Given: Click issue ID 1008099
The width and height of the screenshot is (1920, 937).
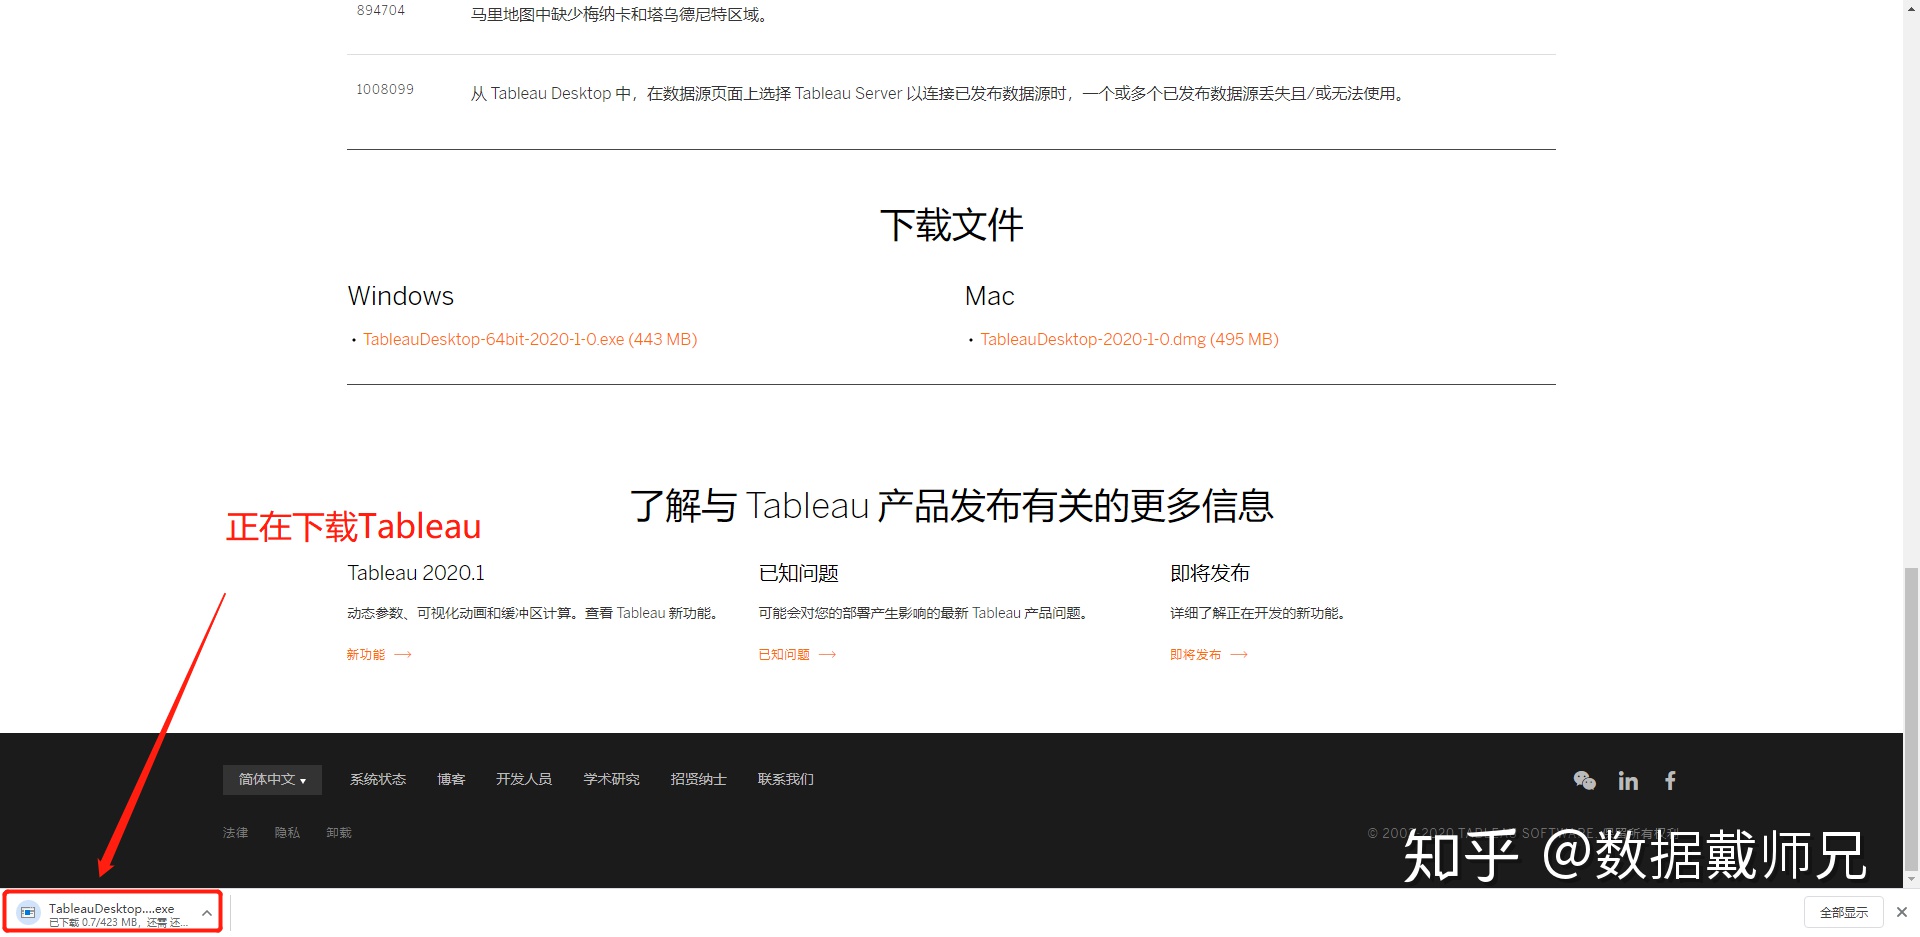Looking at the screenshot, I should click(x=385, y=90).
